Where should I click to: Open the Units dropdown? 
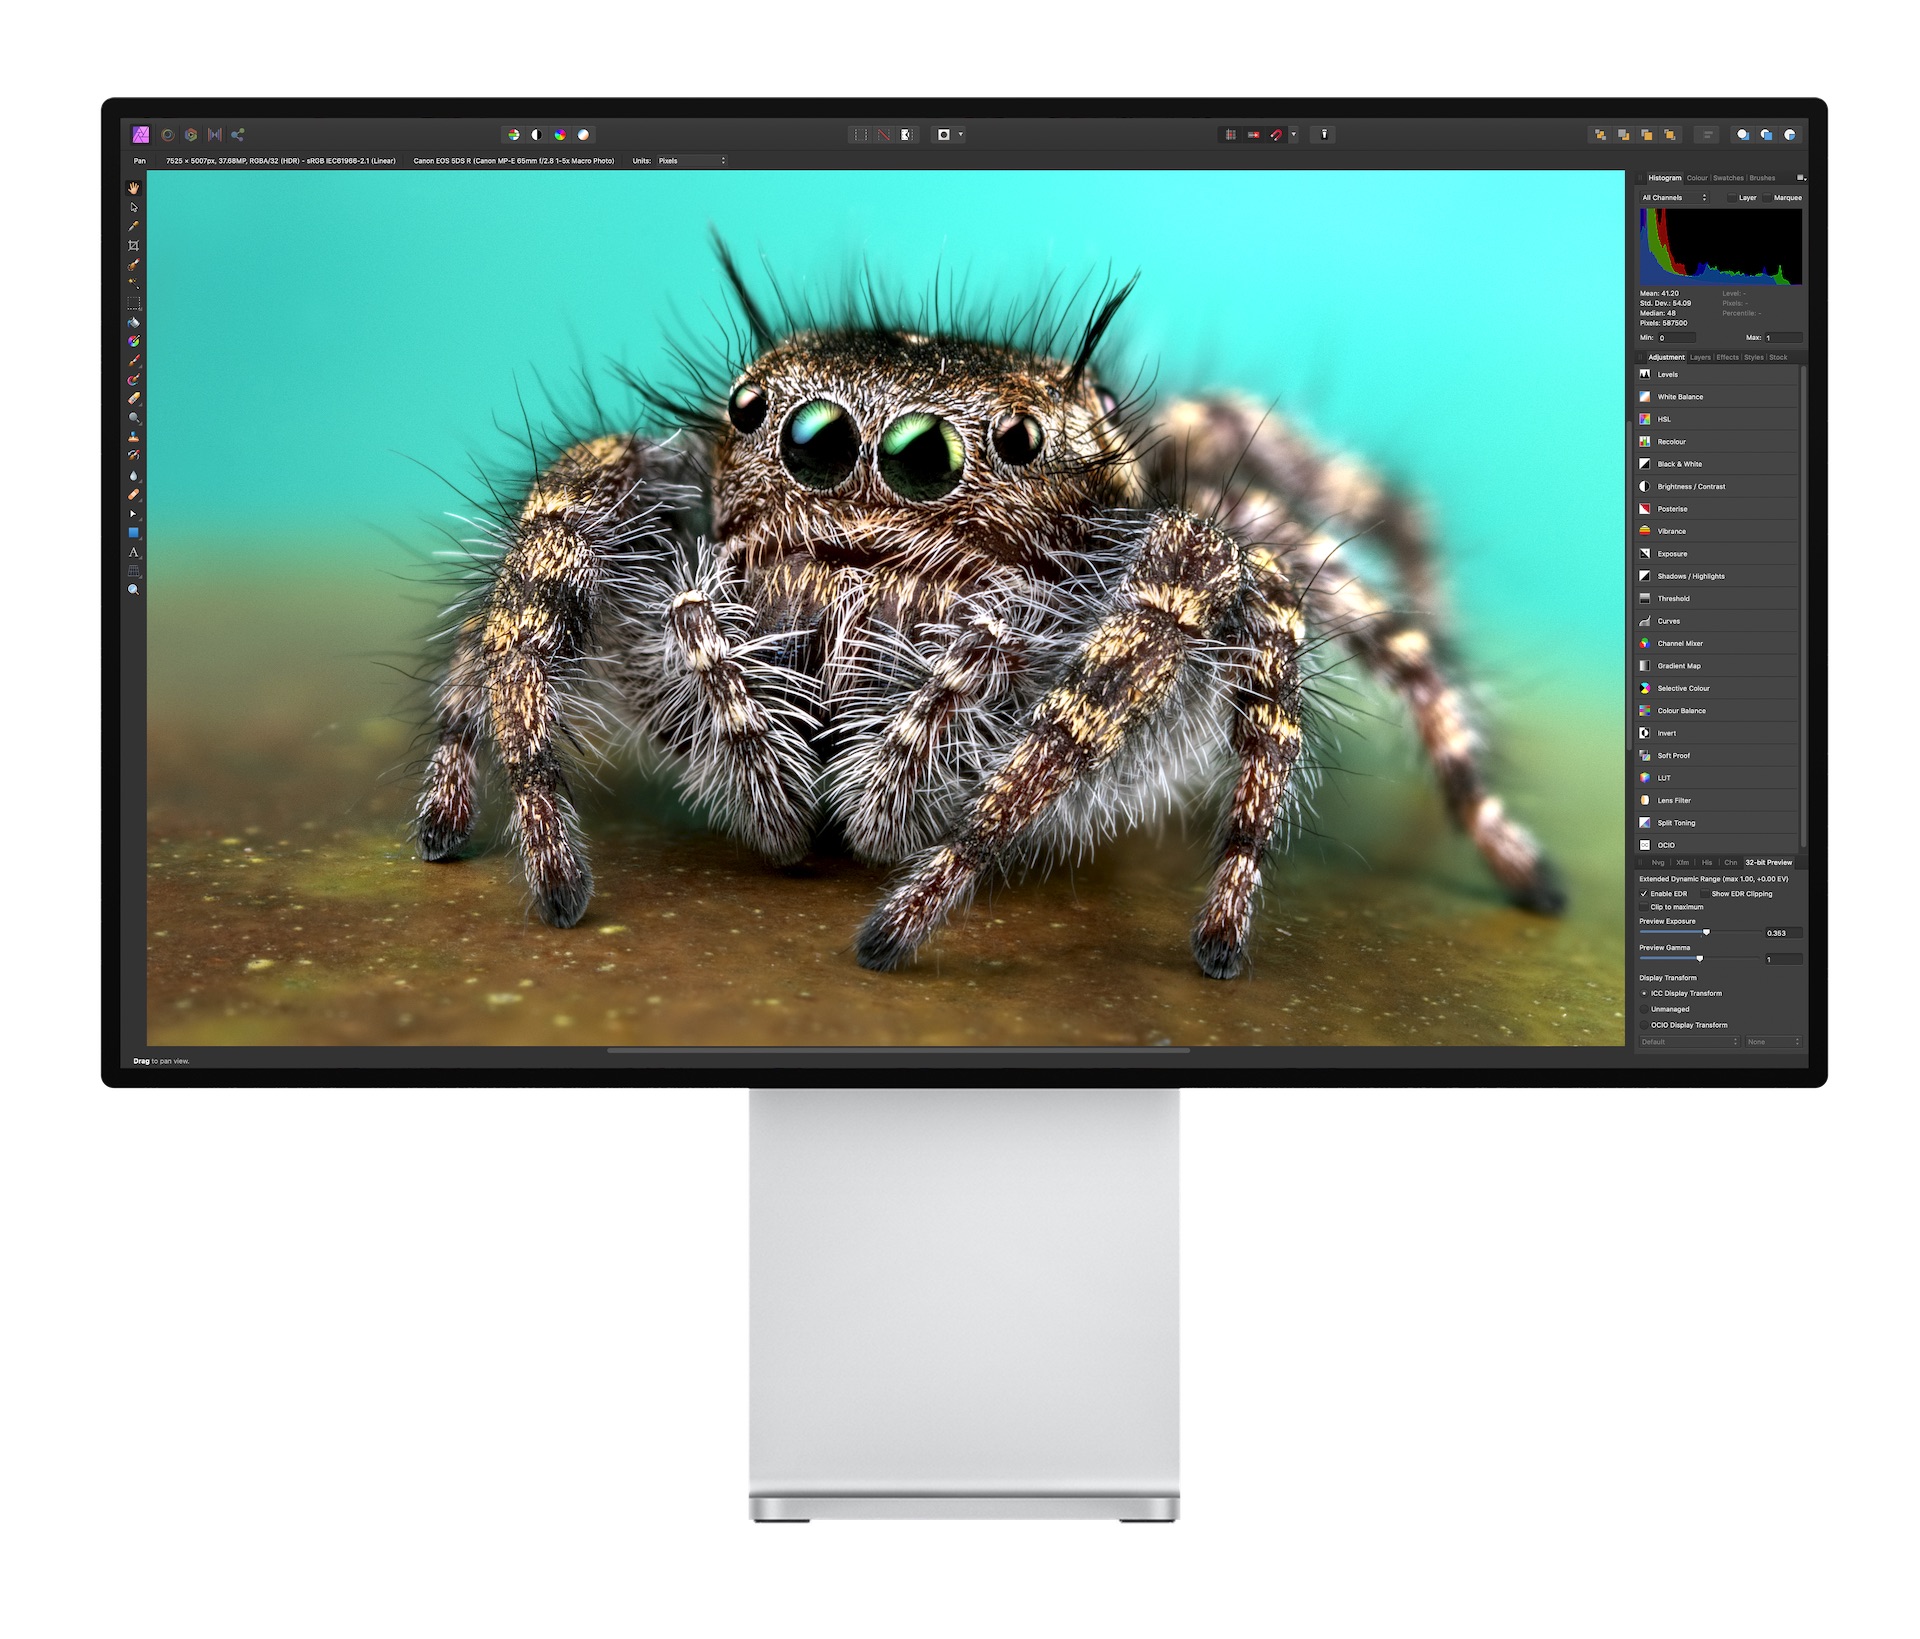pyautogui.click(x=690, y=160)
